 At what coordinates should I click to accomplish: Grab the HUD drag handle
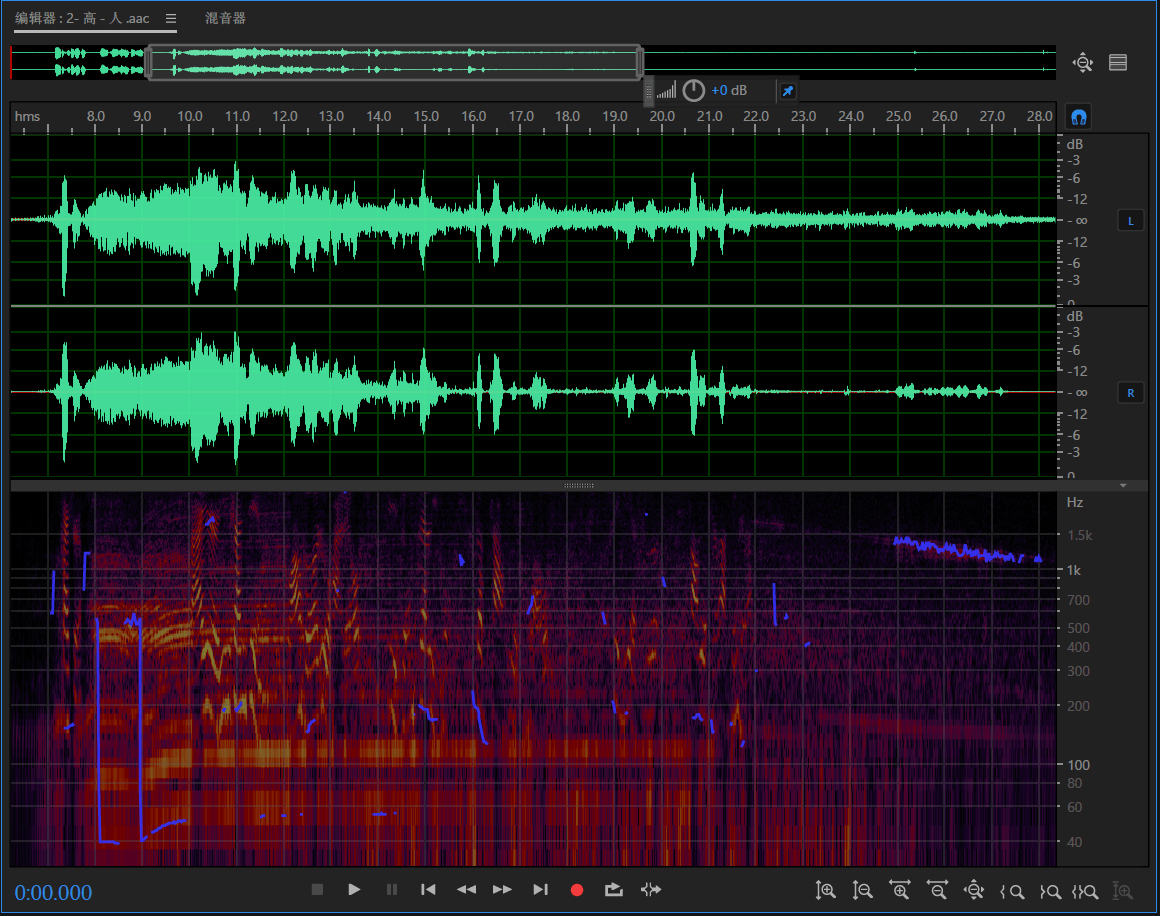click(x=649, y=91)
